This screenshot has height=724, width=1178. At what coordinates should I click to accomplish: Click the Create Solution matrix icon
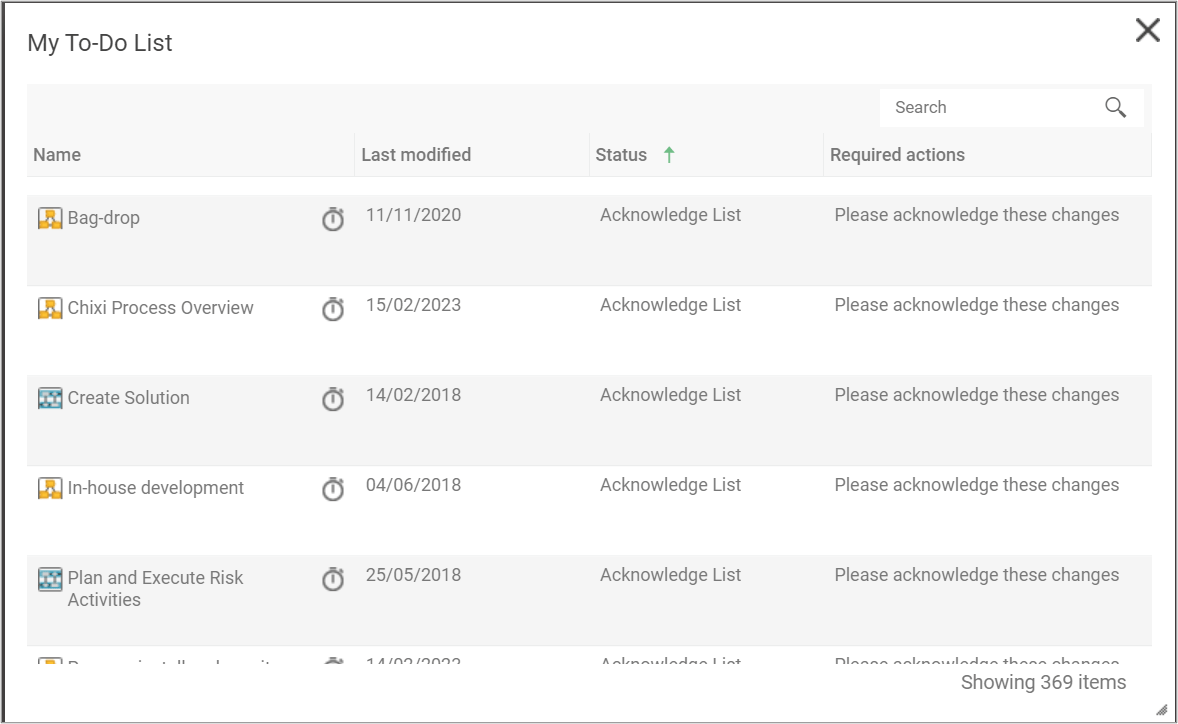point(50,398)
